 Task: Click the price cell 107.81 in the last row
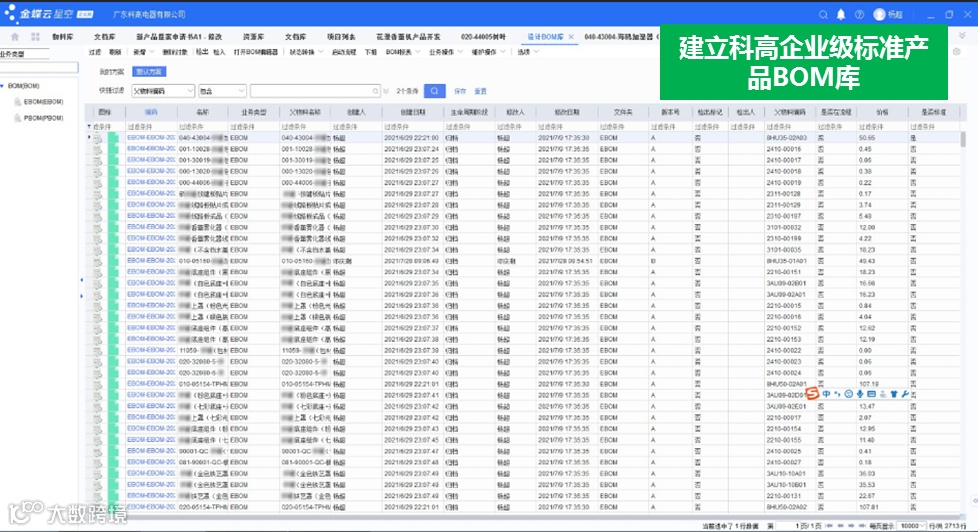tap(869, 507)
